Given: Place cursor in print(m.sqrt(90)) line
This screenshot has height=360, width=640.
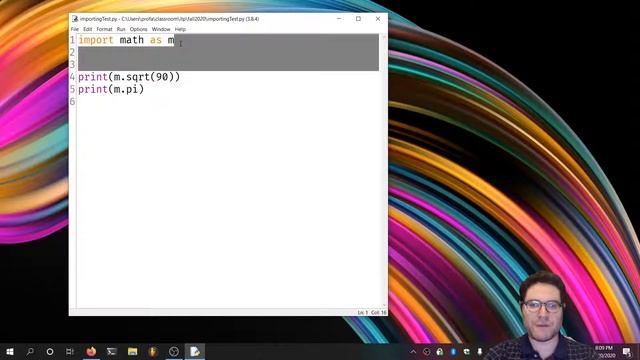Looking at the screenshot, I should (129, 77).
